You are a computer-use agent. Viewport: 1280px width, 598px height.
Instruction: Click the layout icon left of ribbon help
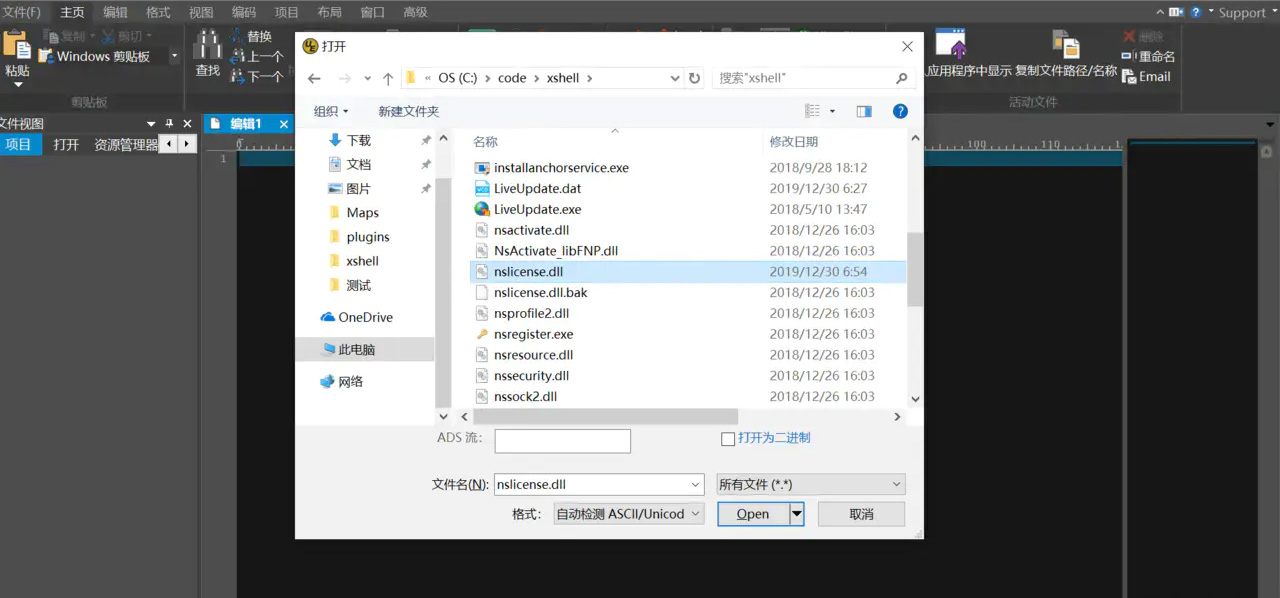click(1176, 12)
